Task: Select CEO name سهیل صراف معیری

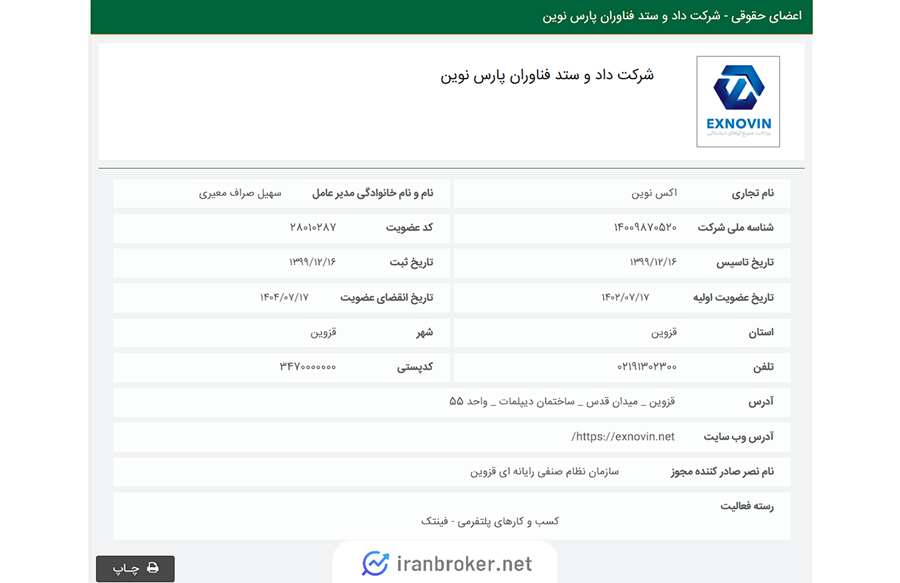Action: point(240,193)
